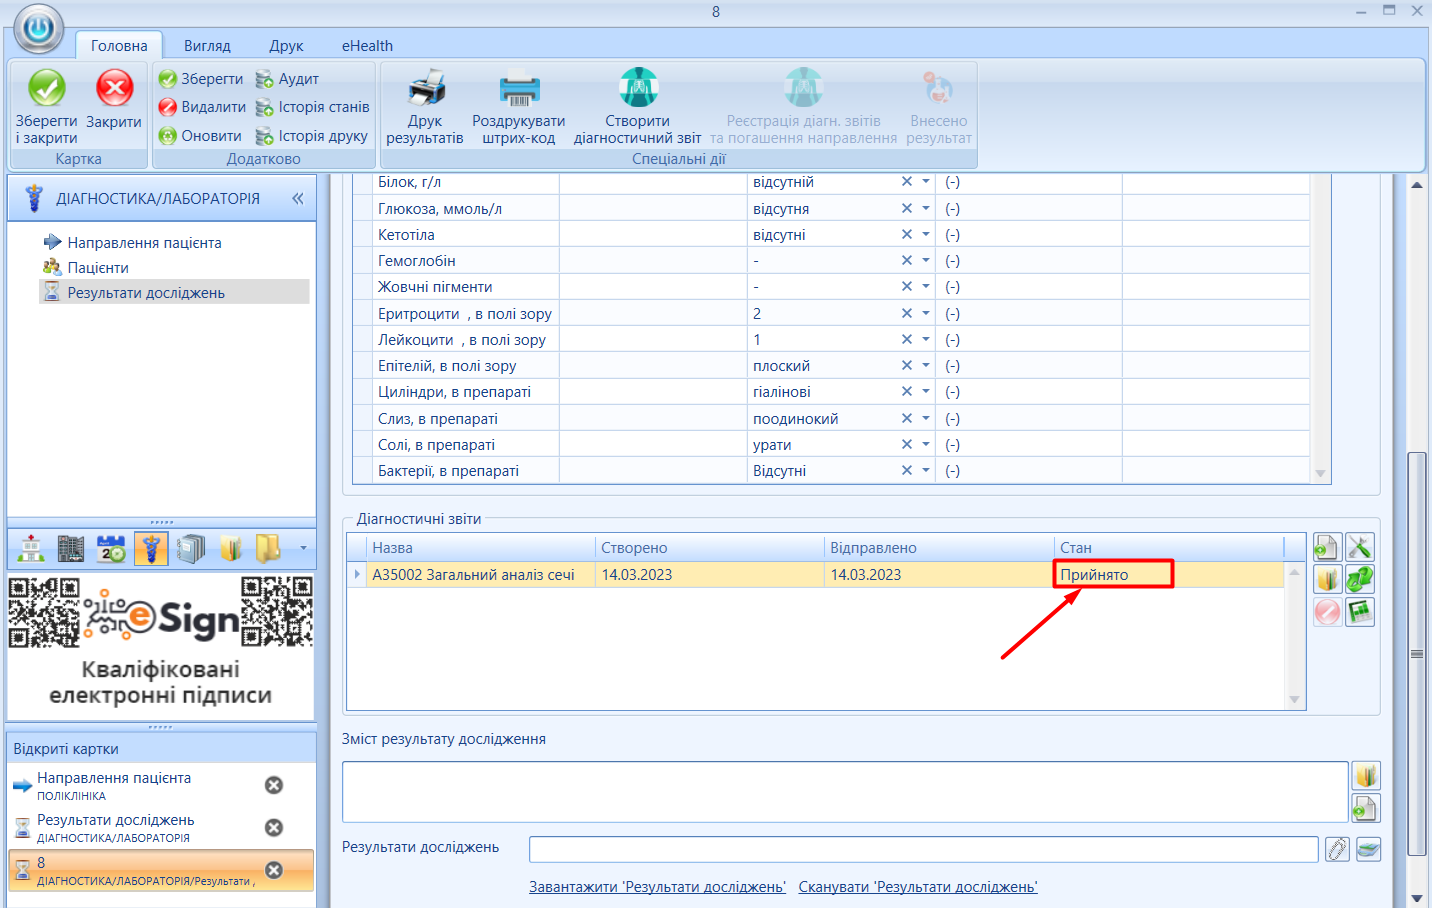Open hospital clinic module icon

[32, 548]
